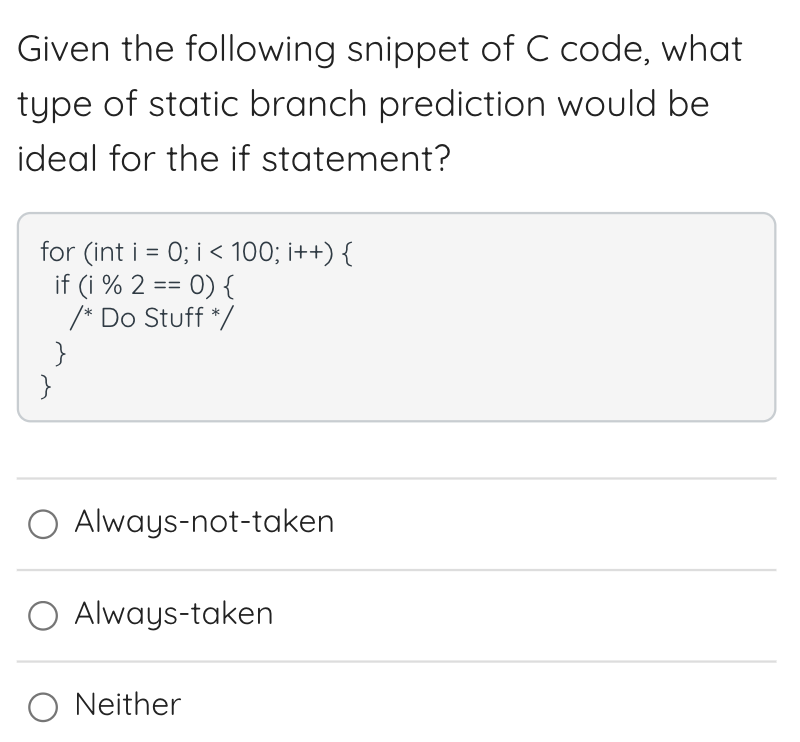Click the "Always-not-taken" answer label text
Viewport: 800px width, 742px height.
[x=204, y=522]
